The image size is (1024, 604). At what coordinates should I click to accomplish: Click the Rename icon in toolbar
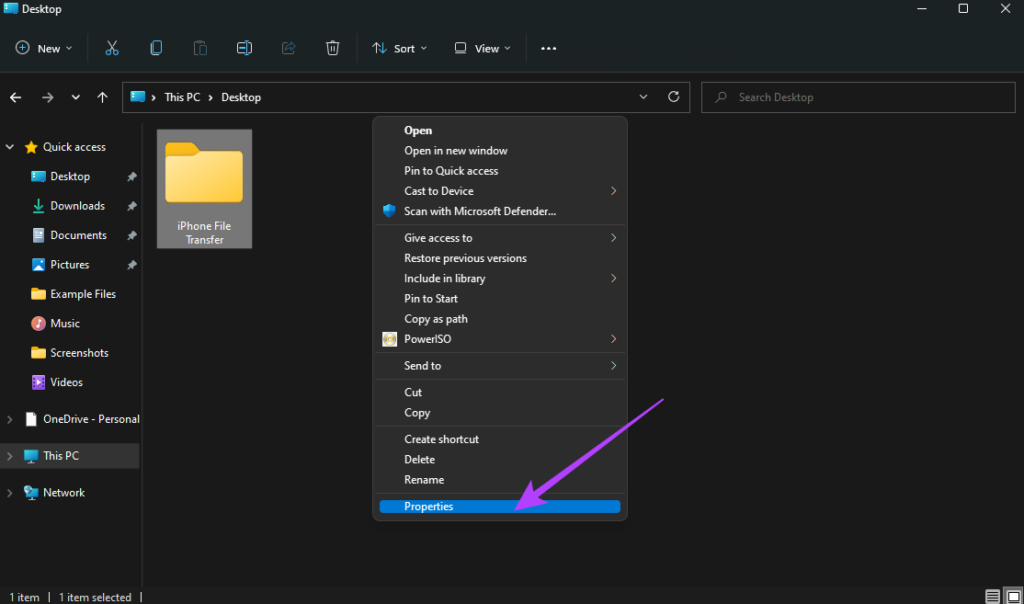point(244,48)
